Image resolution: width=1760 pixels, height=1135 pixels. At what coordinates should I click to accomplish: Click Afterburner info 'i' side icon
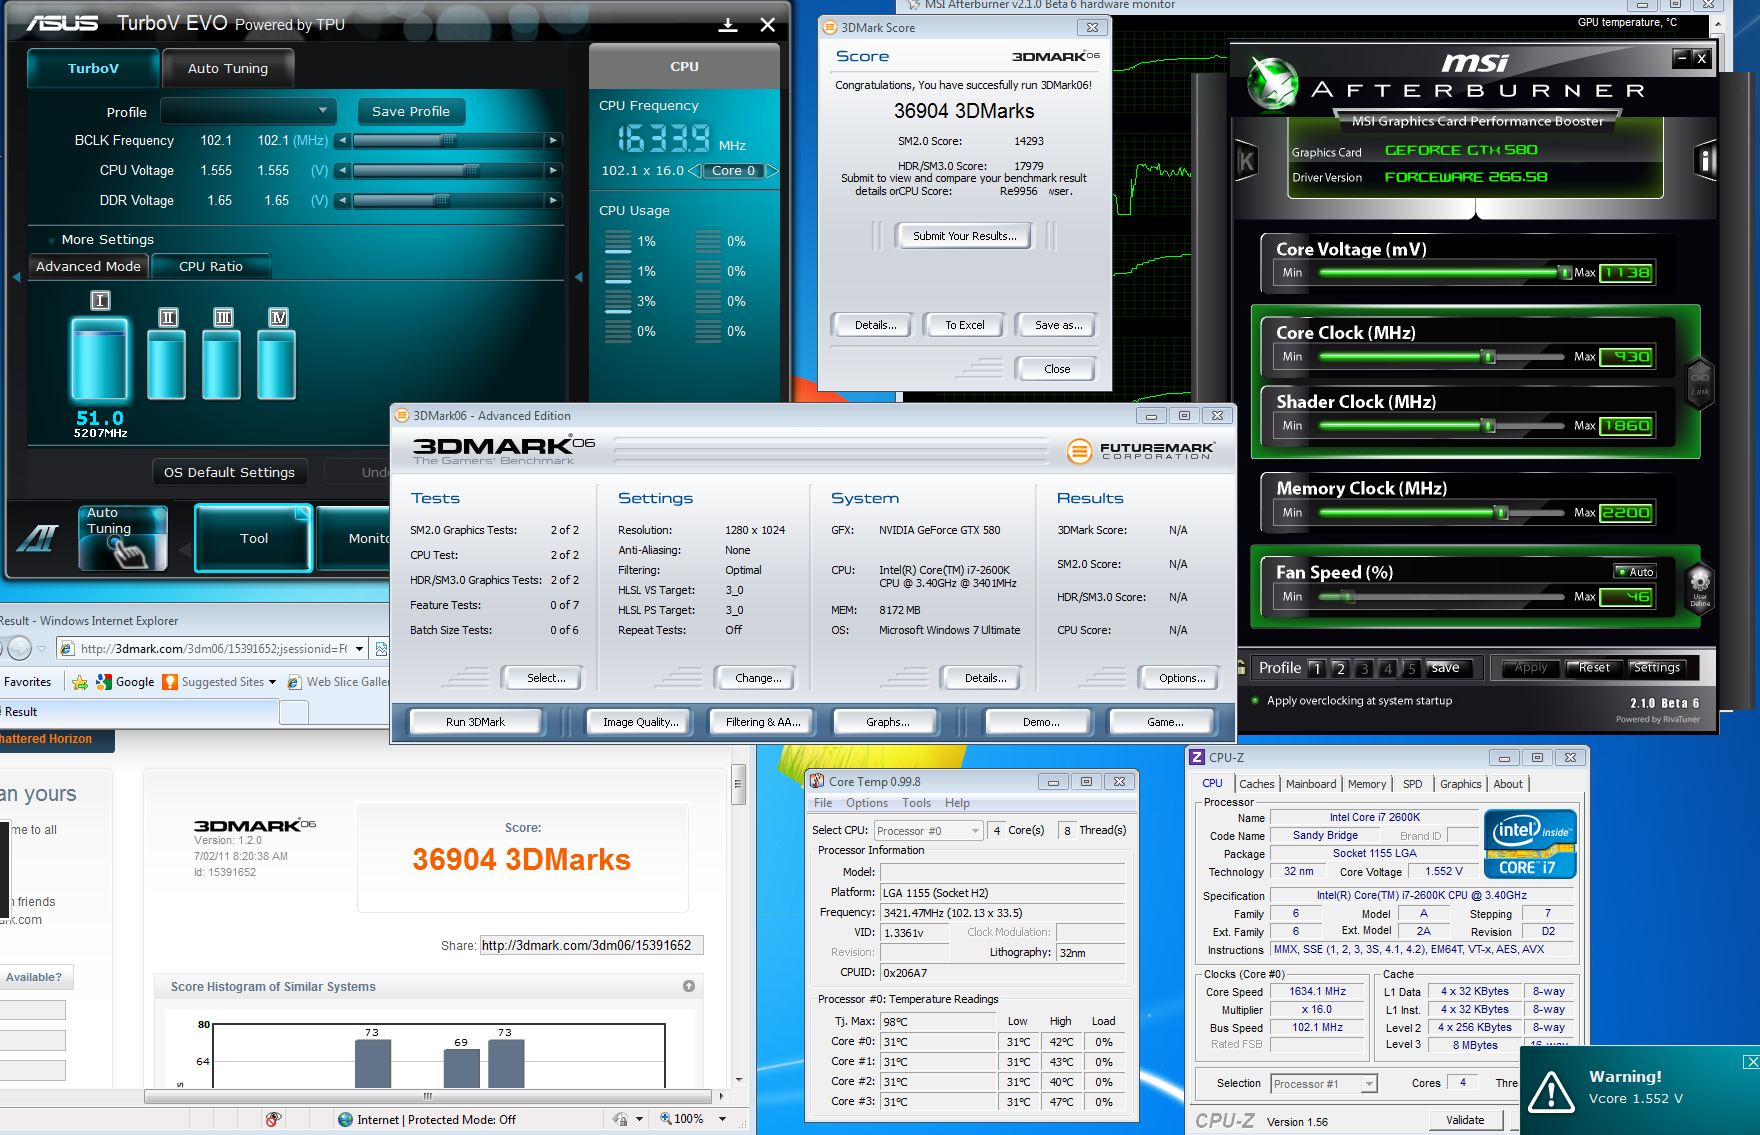point(1705,160)
